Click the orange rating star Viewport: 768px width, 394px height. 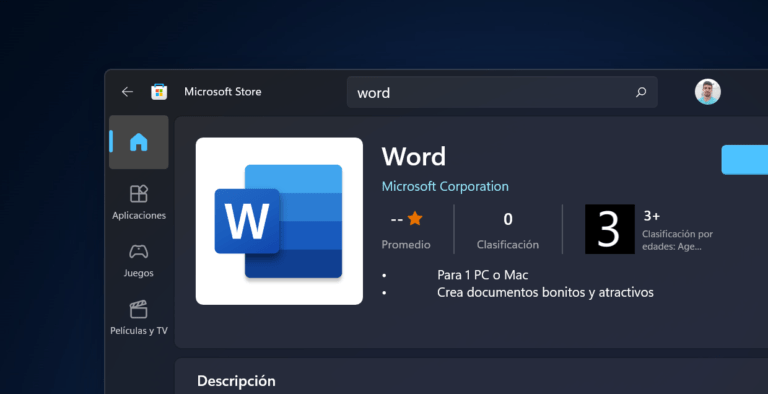click(415, 219)
